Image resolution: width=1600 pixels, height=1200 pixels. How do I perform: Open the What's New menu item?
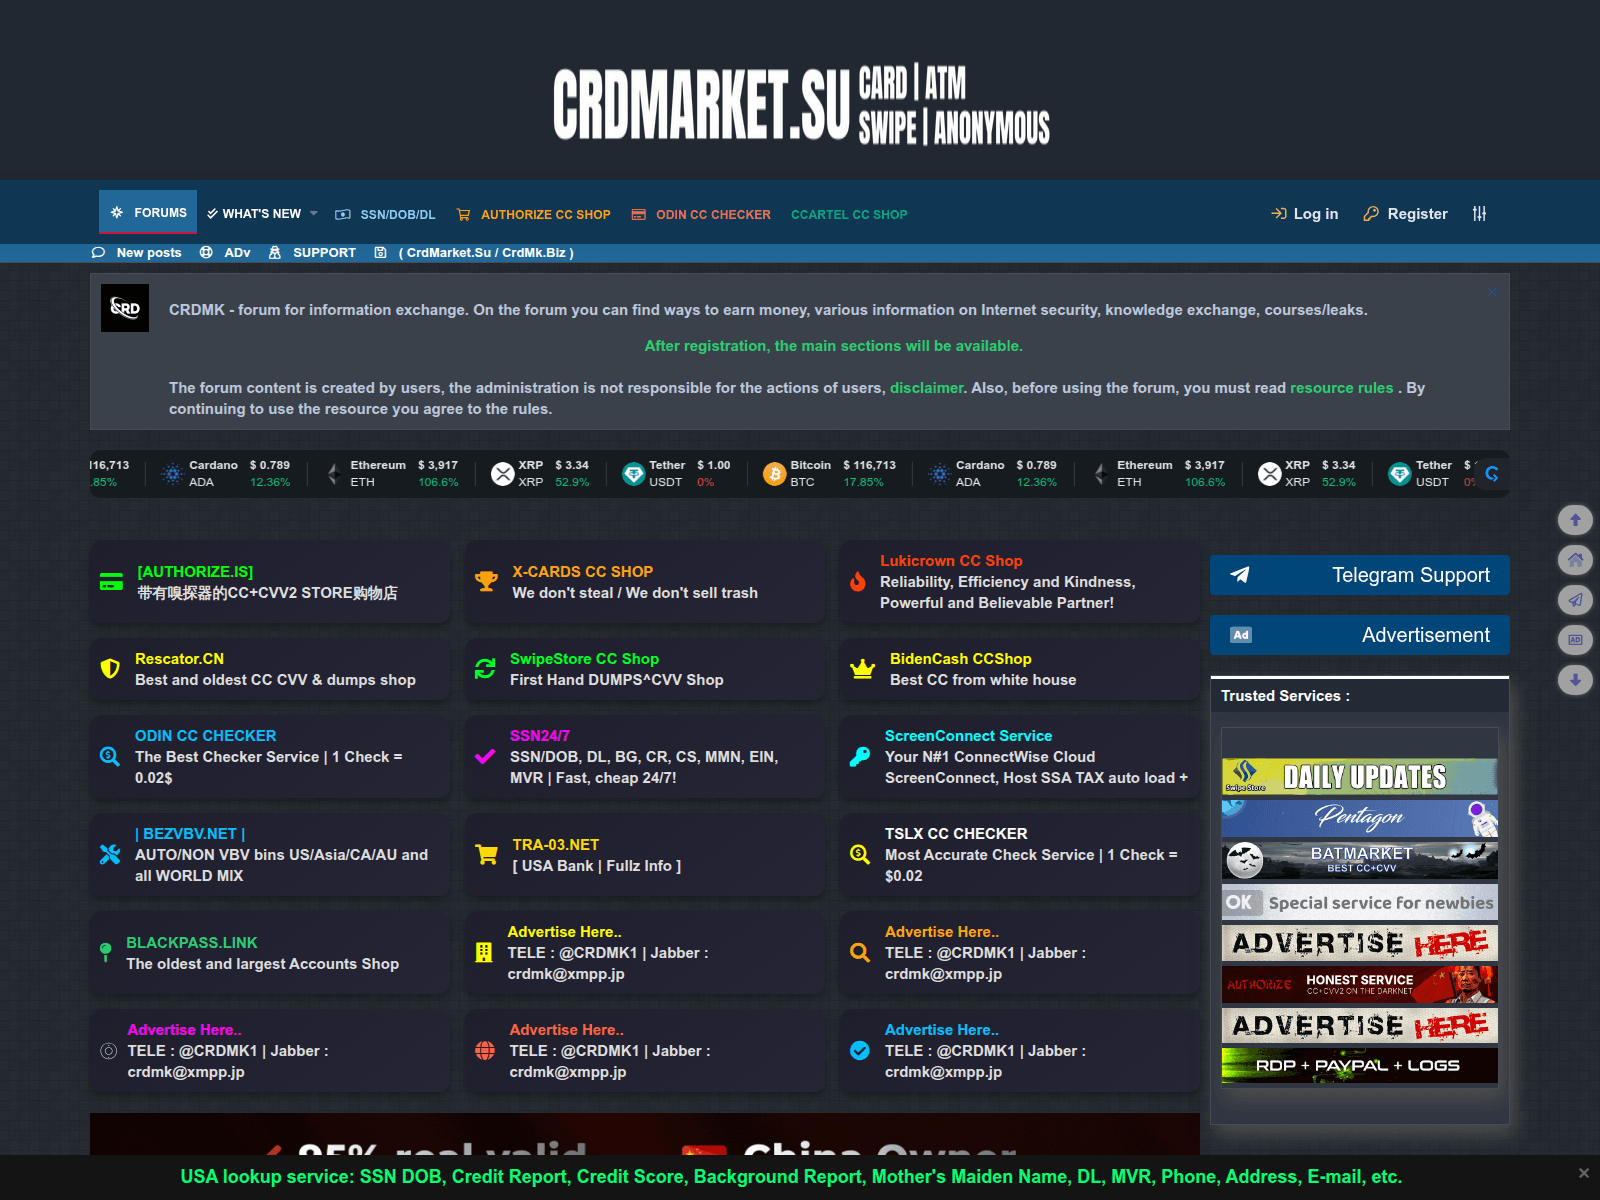point(253,214)
